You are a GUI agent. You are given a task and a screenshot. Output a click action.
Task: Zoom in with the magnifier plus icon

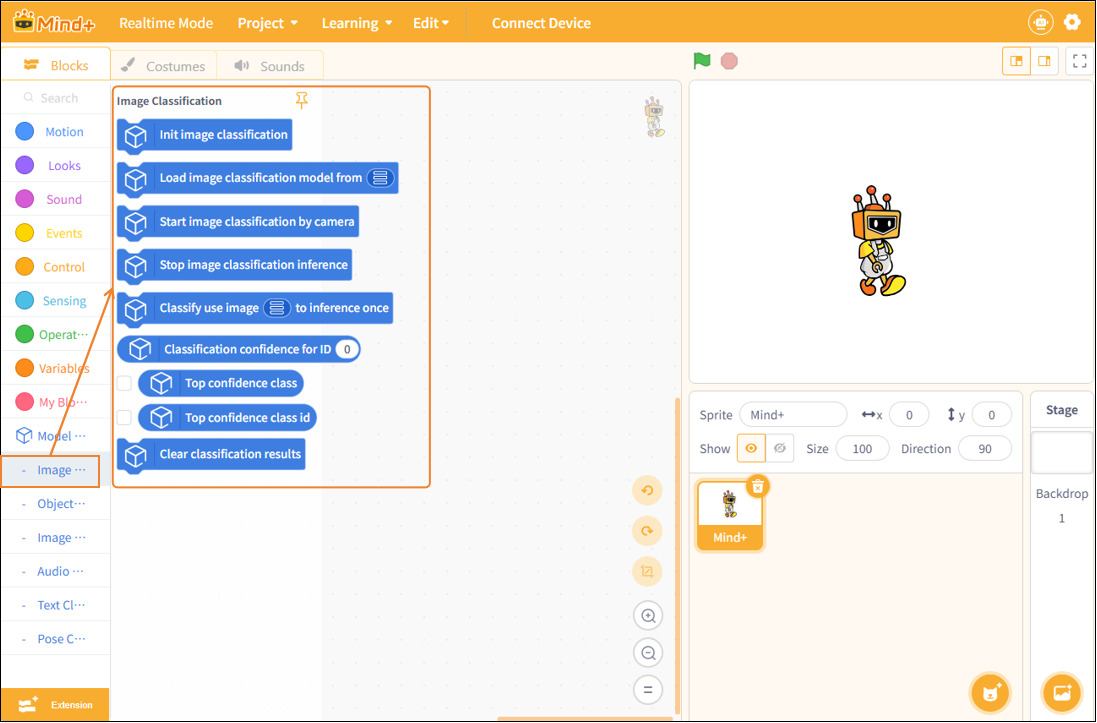click(x=648, y=616)
